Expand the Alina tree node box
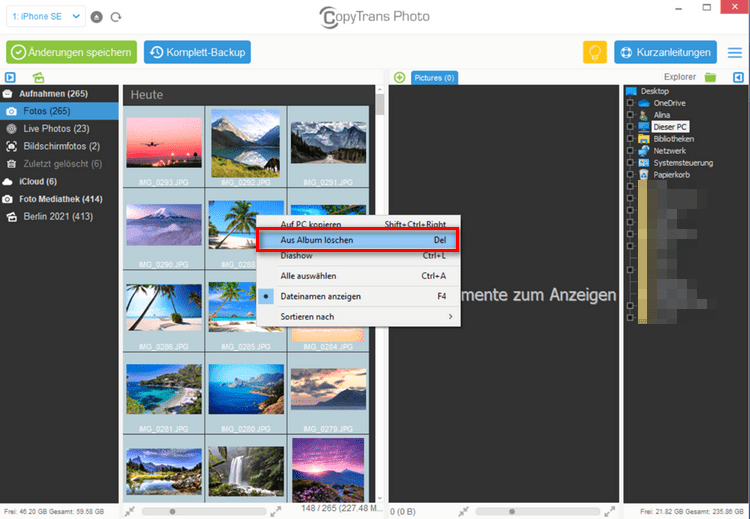Viewport: 750px width, 519px height. [630, 115]
